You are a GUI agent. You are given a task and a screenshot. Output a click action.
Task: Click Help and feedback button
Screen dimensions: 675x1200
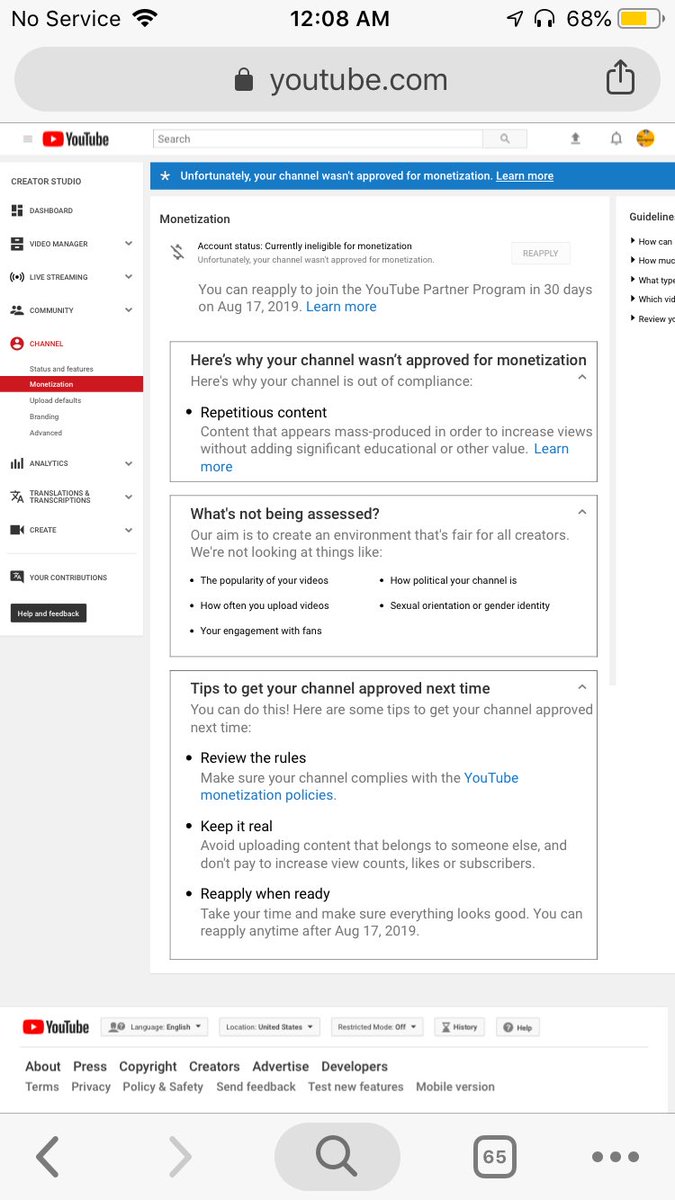click(x=48, y=613)
